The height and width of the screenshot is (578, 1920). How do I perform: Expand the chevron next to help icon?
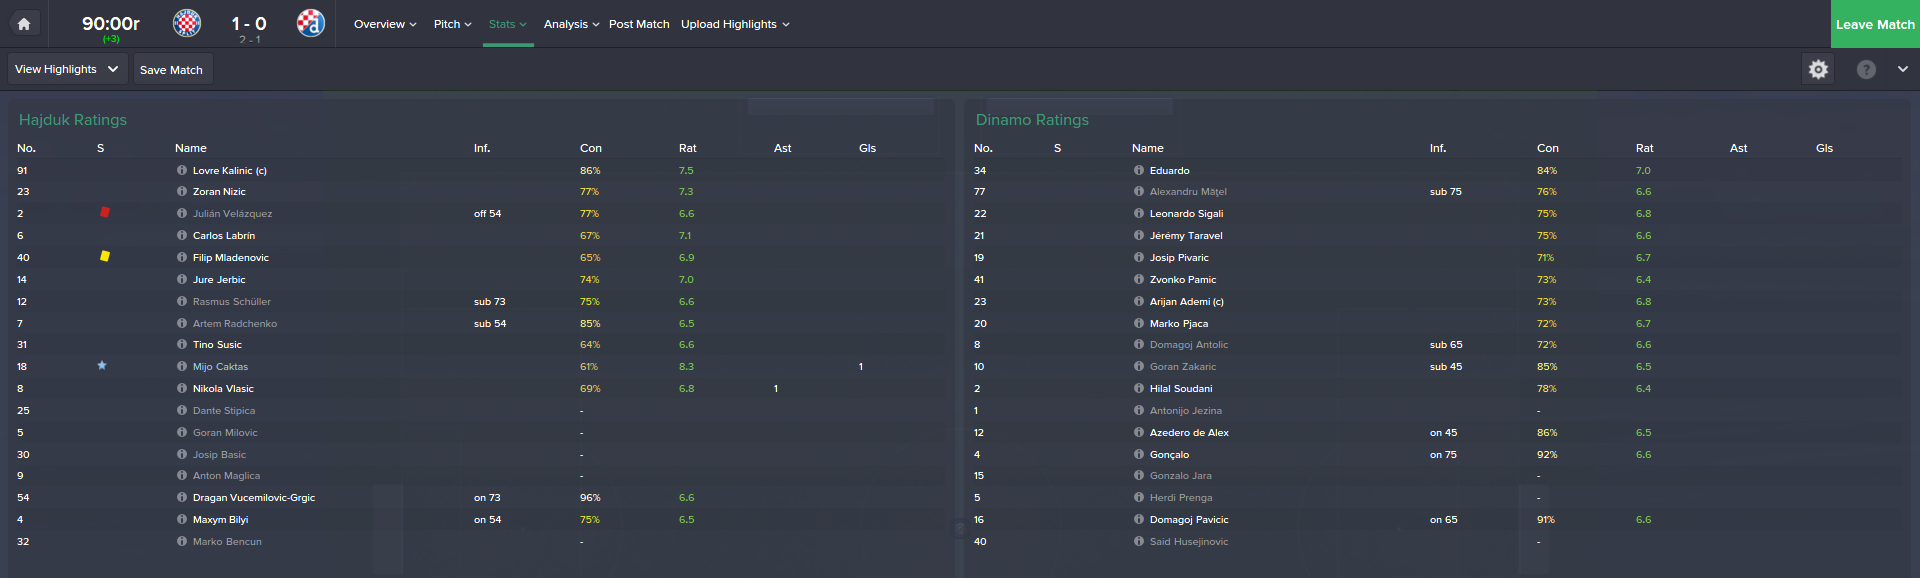pyautogui.click(x=1902, y=69)
